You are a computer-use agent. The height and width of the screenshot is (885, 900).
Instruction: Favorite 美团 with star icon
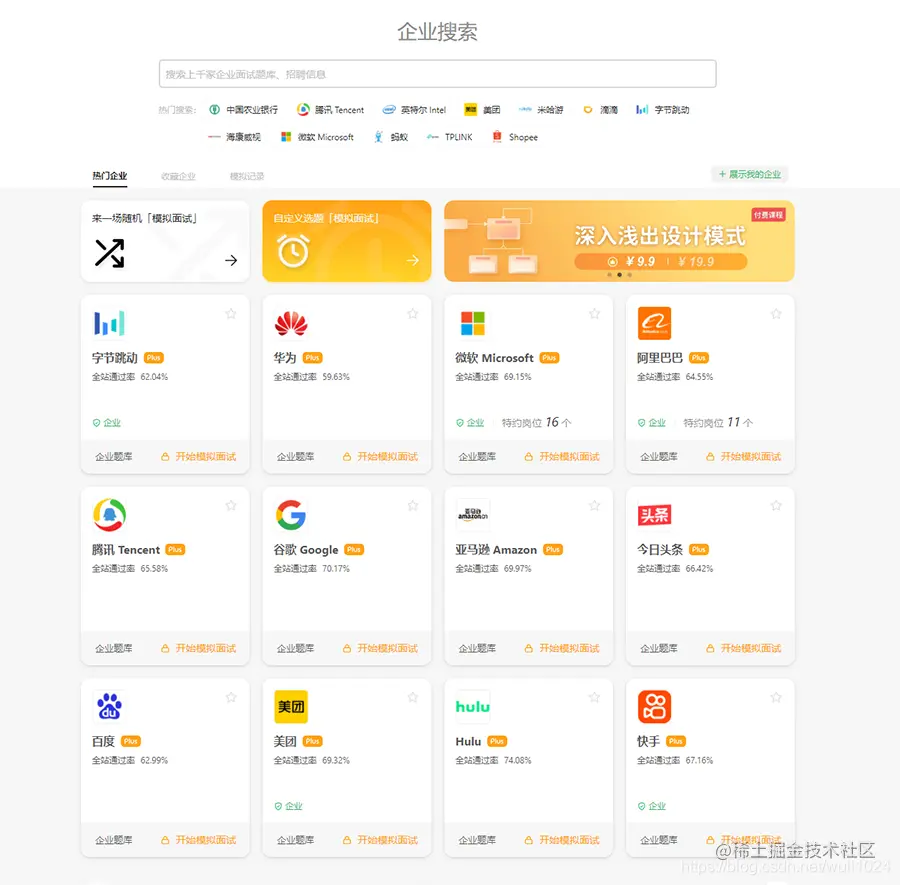413,697
